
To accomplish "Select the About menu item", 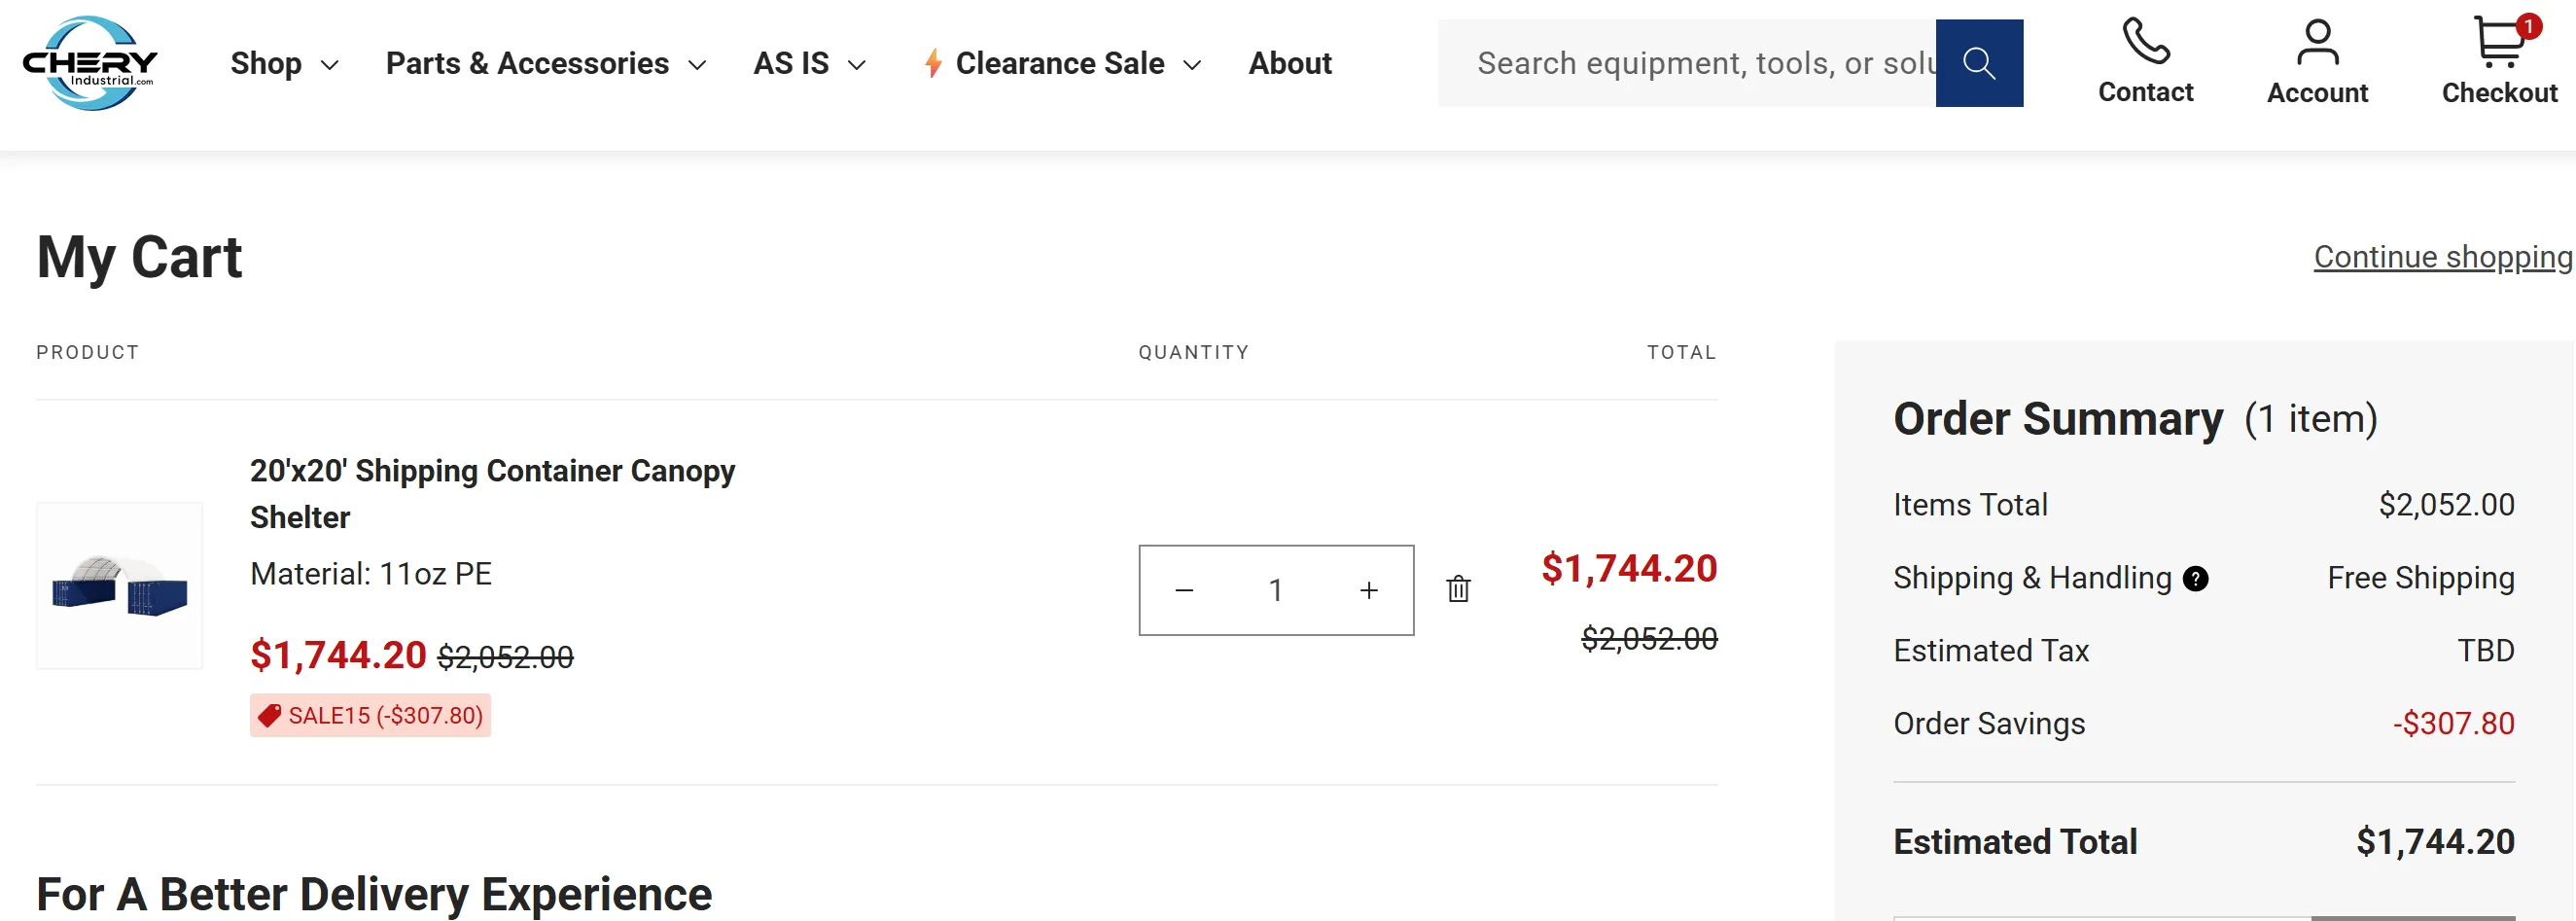I will [x=1289, y=63].
